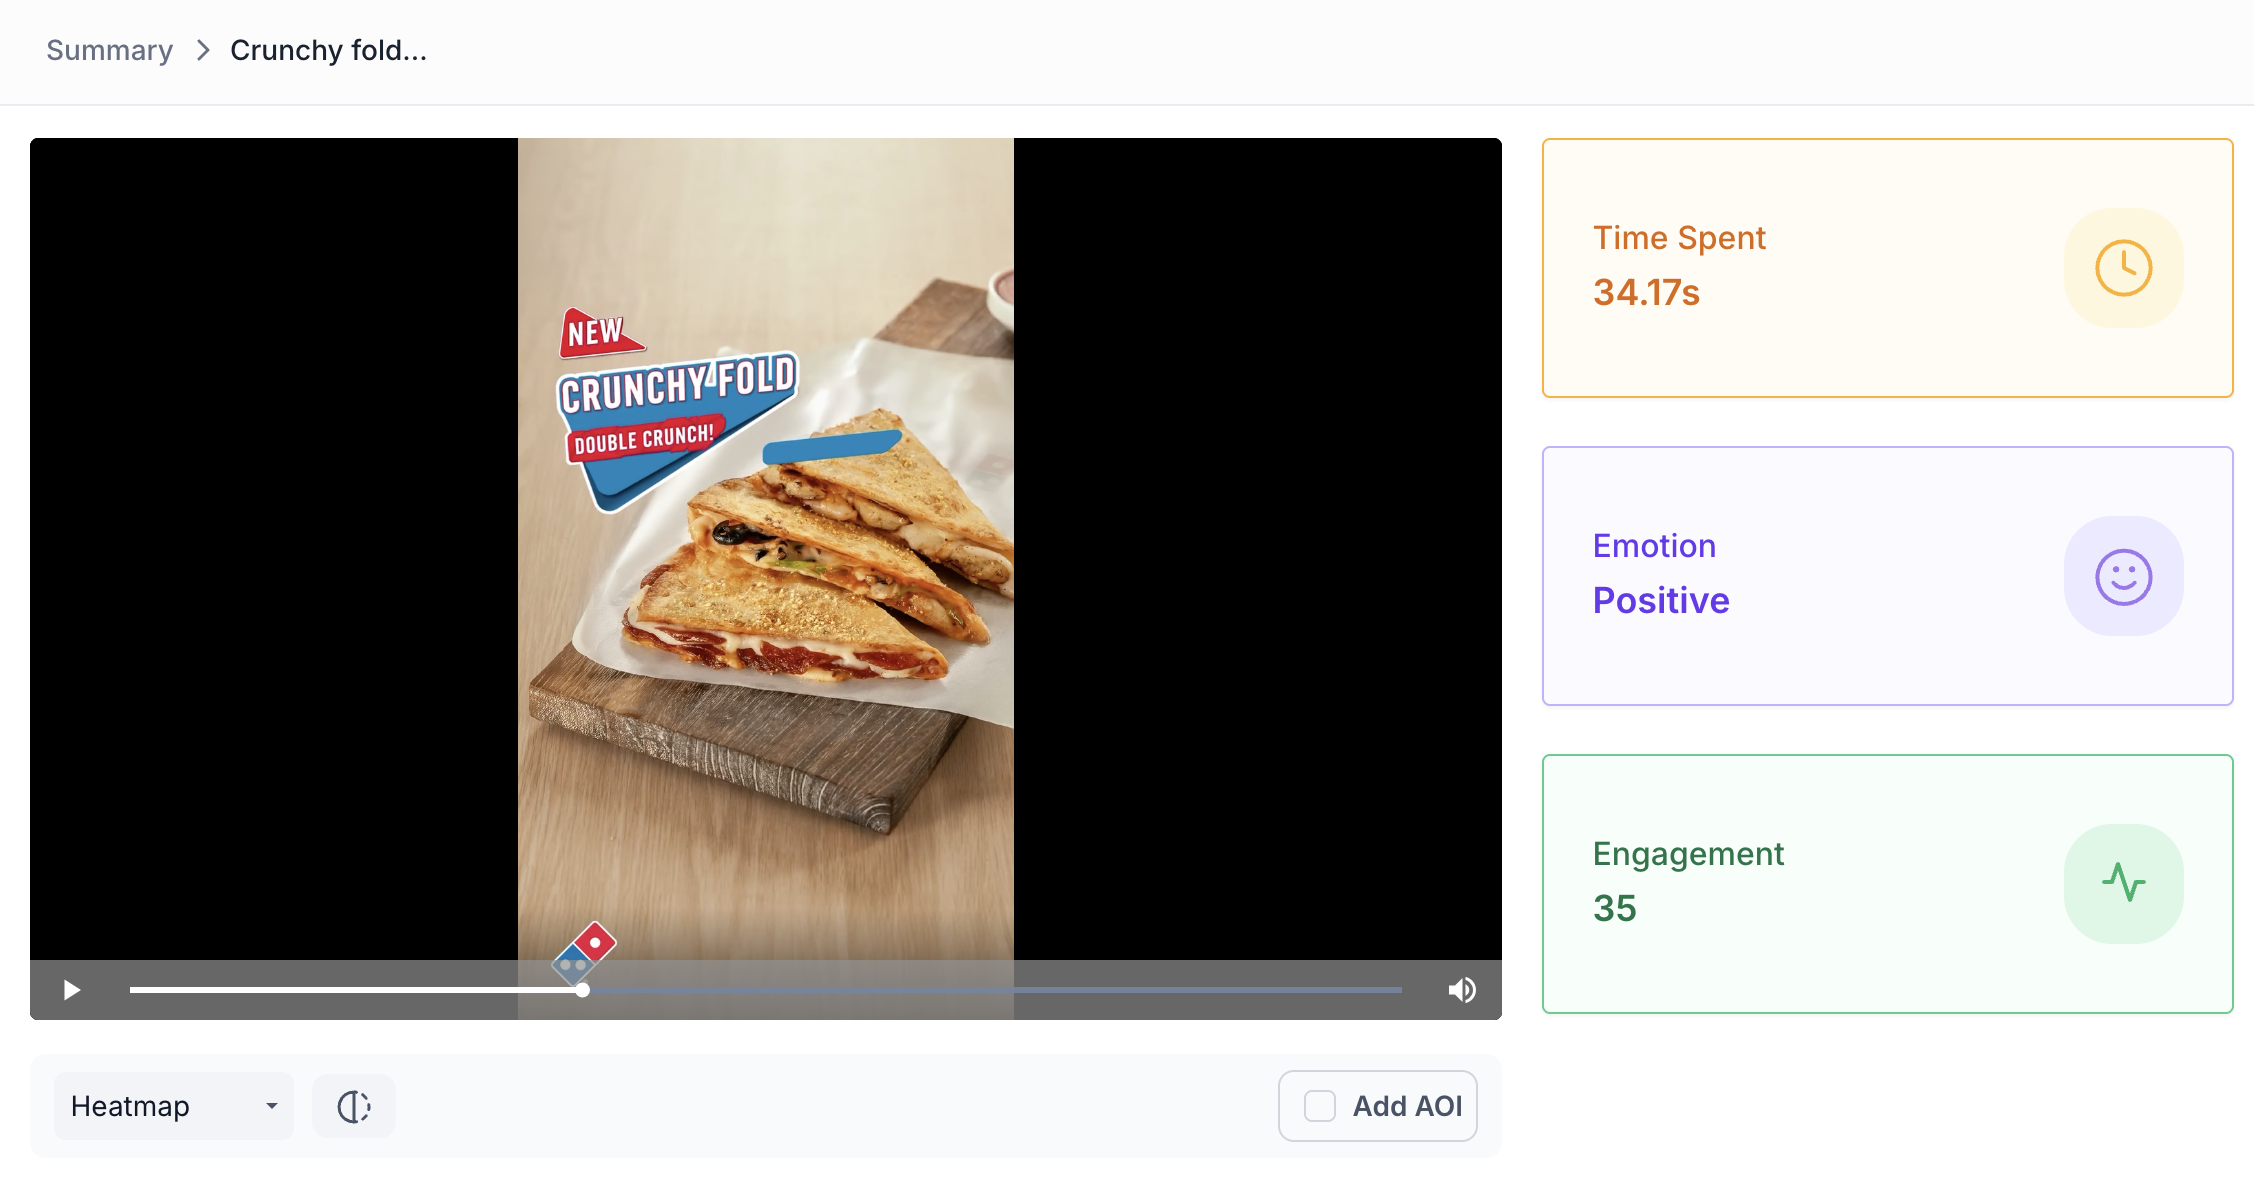Click the Add AOI label
This screenshot has height=1184, width=2254.
pos(1407,1106)
